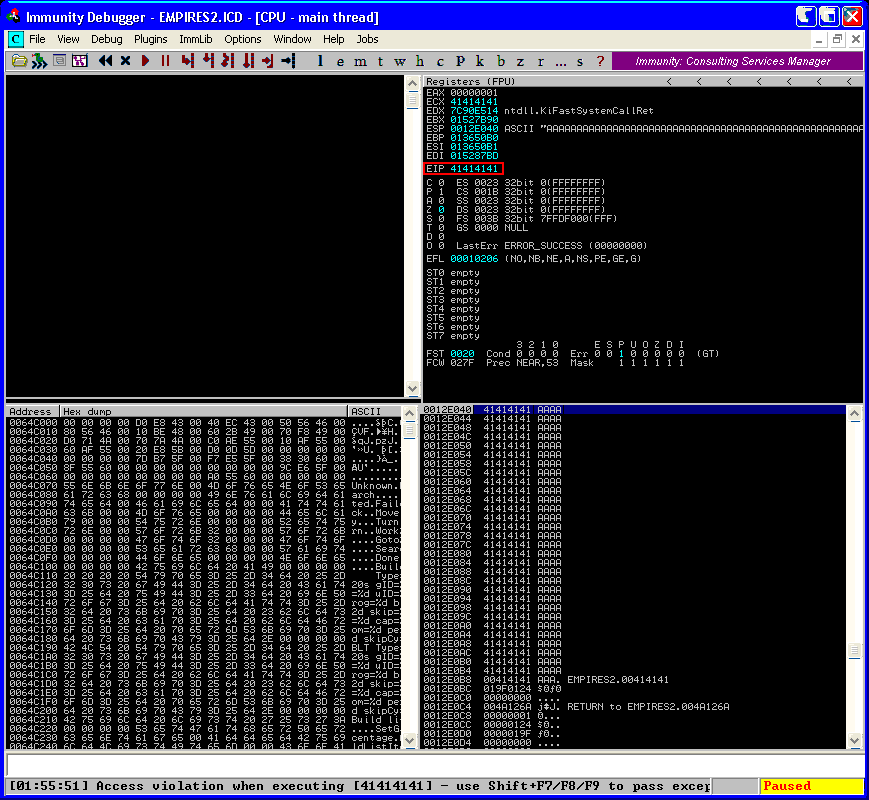This screenshot has height=800, width=869.
Task: Toggle the C flag value
Action: [441, 182]
